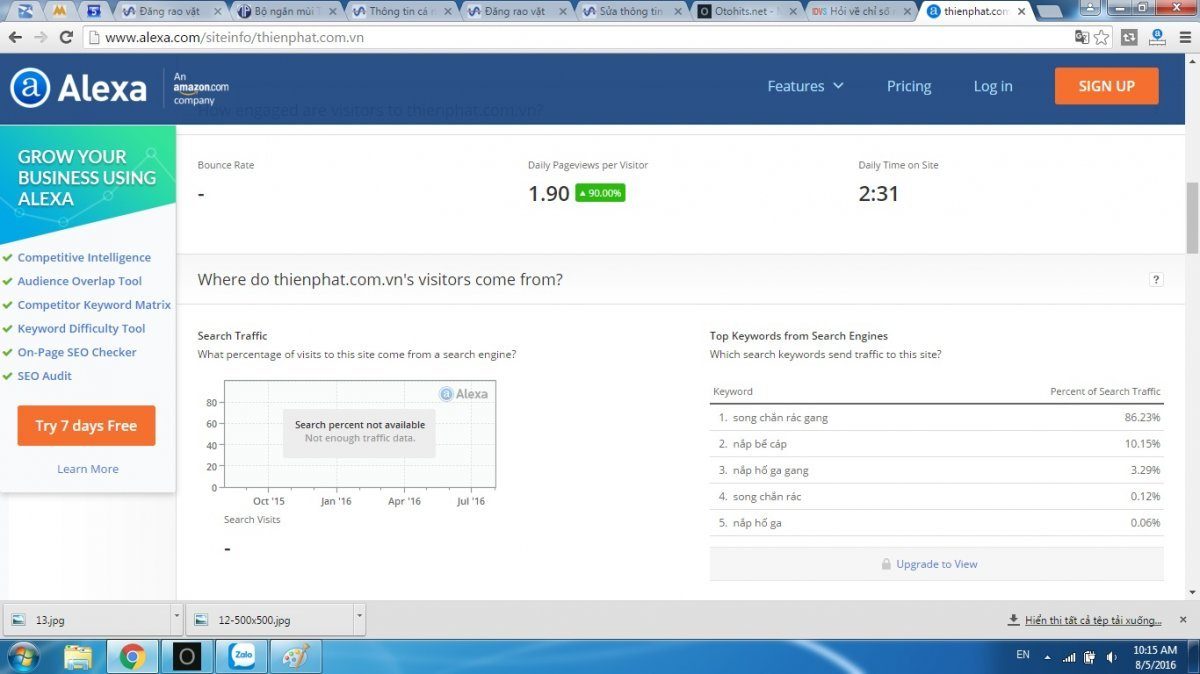
Task: Show hidden system tray icons
Action: point(1047,658)
